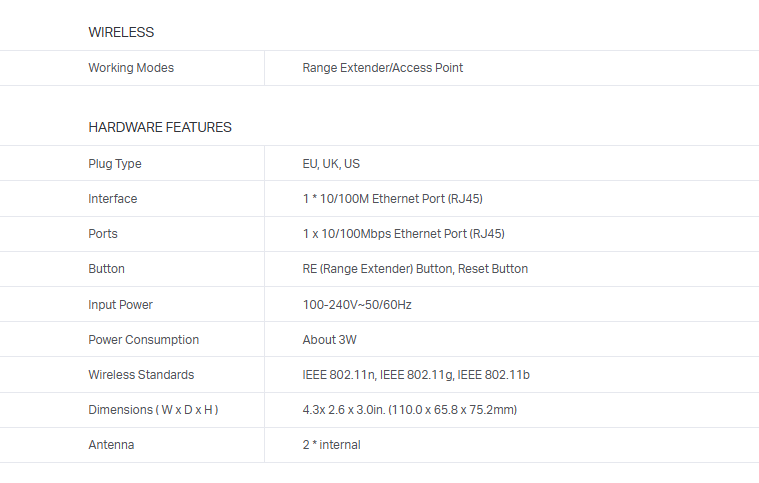The width and height of the screenshot is (759, 483).
Task: Click the Range Extender/Access Point value
Action: tap(382, 68)
